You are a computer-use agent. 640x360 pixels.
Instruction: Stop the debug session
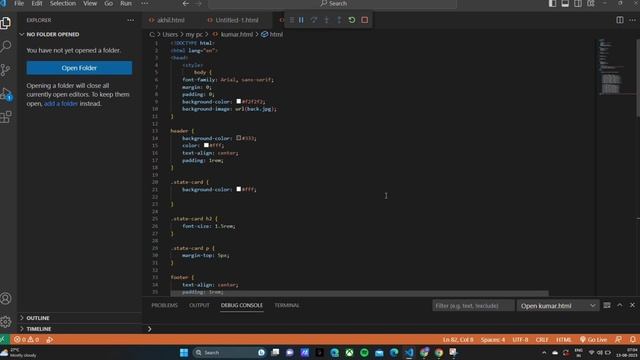(364, 20)
